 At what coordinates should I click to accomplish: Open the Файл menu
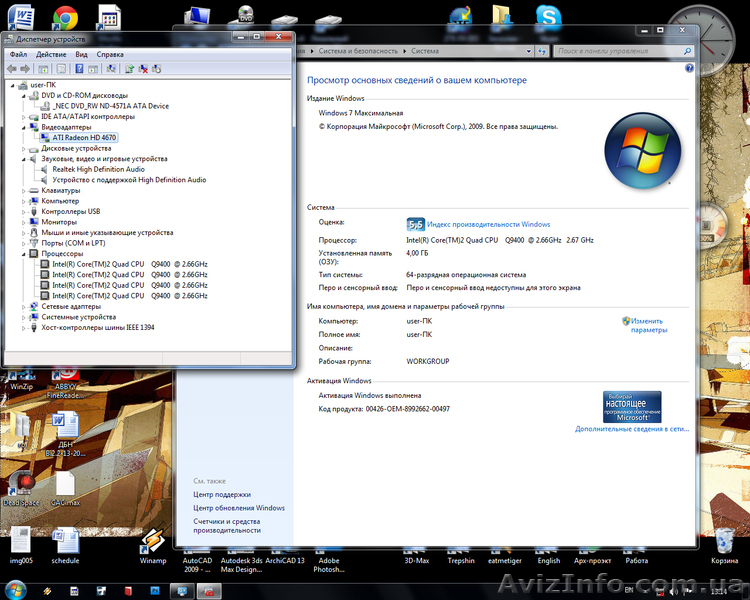point(18,54)
